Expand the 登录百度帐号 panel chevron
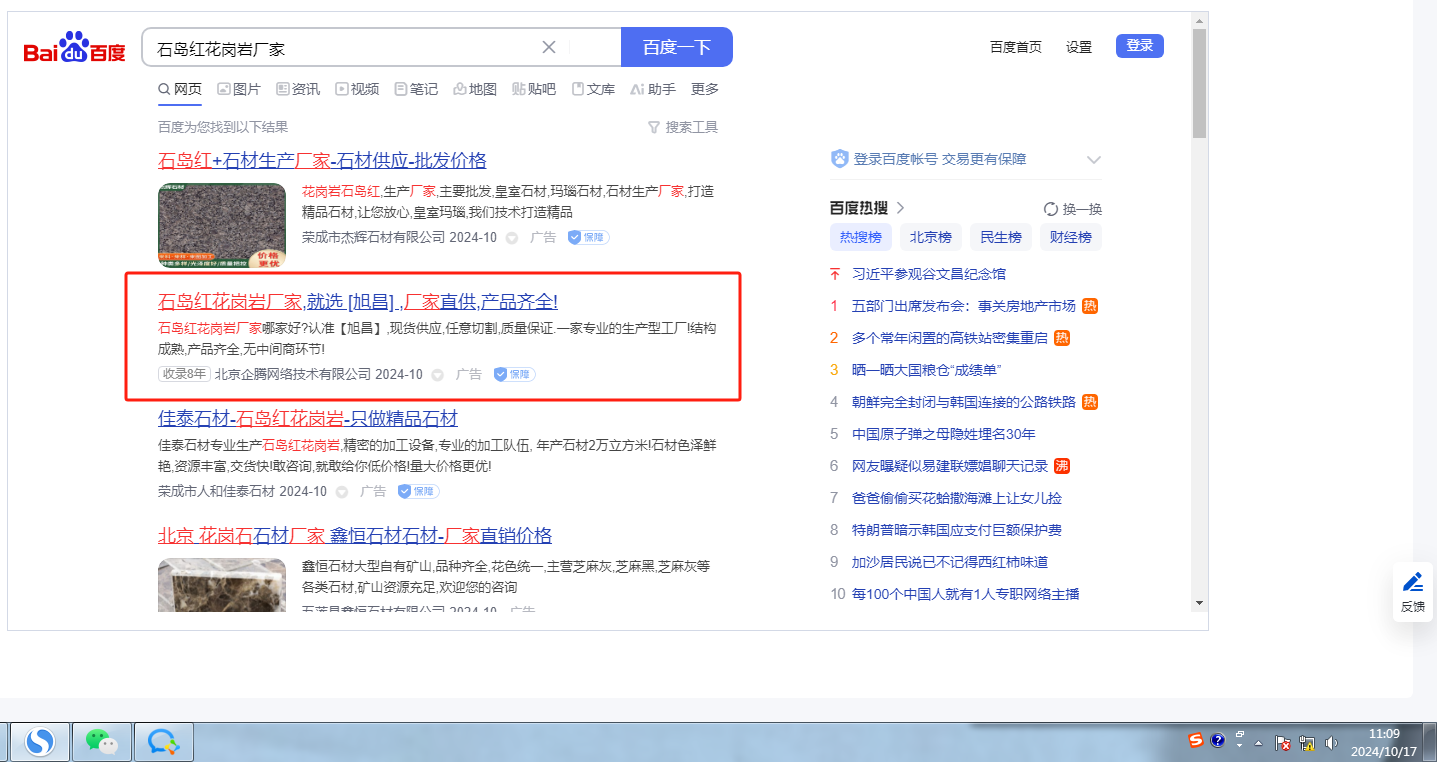The height and width of the screenshot is (762, 1437). click(x=1093, y=160)
